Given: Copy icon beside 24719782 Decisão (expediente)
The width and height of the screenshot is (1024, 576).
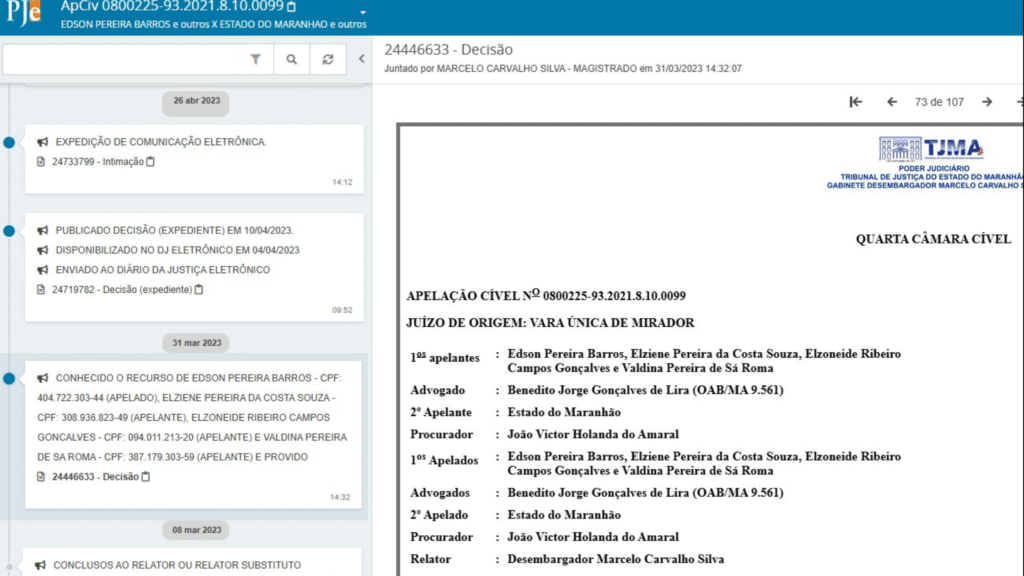Looking at the screenshot, I should pos(199,290).
